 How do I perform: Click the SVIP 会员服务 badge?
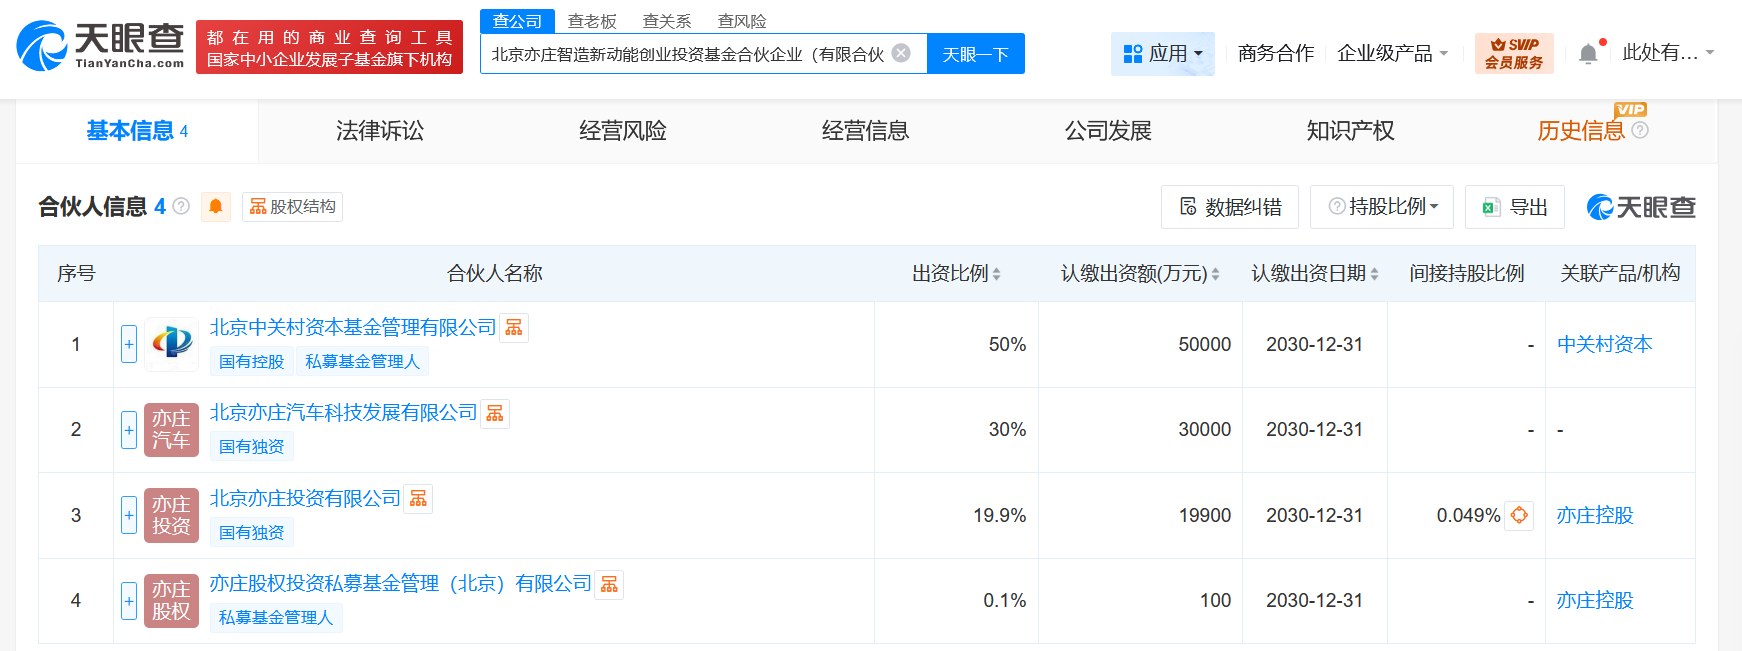pos(1513,53)
